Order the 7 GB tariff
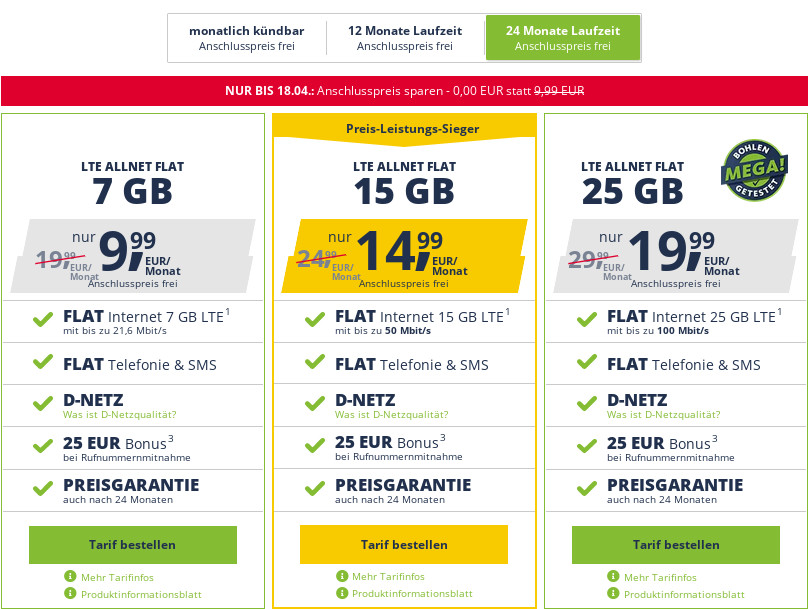The image size is (812, 609). (133, 545)
